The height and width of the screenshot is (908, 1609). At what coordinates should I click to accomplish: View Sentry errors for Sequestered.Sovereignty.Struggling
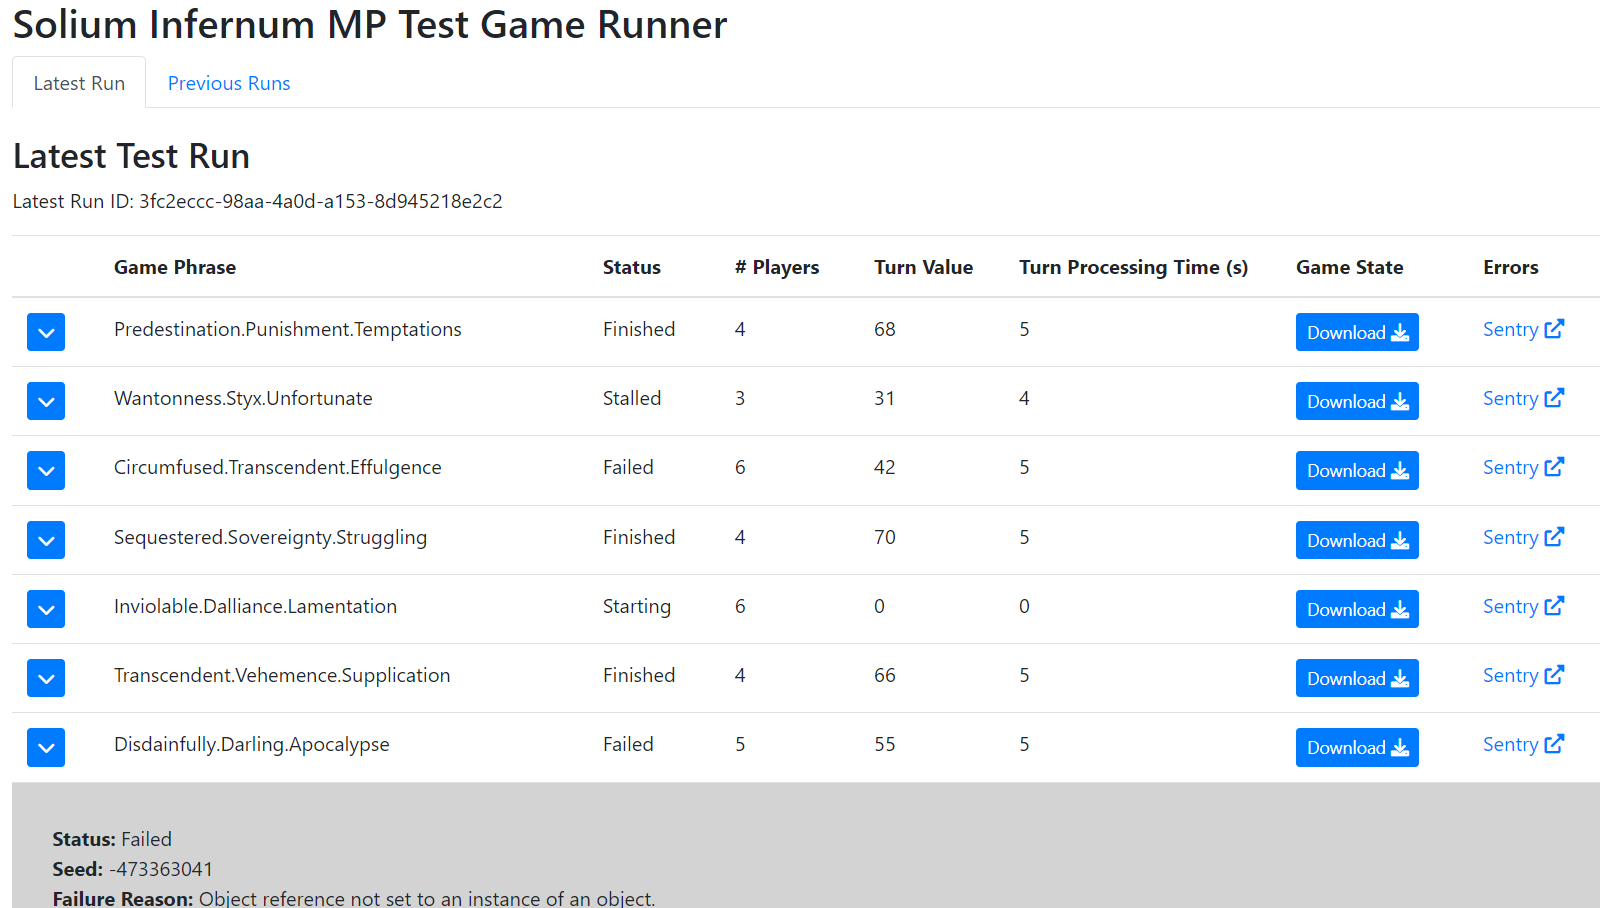point(1522,537)
